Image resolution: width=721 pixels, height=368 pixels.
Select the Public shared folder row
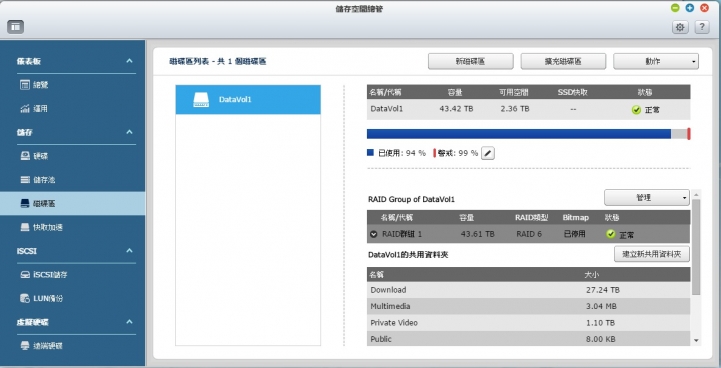pyautogui.click(x=528, y=339)
